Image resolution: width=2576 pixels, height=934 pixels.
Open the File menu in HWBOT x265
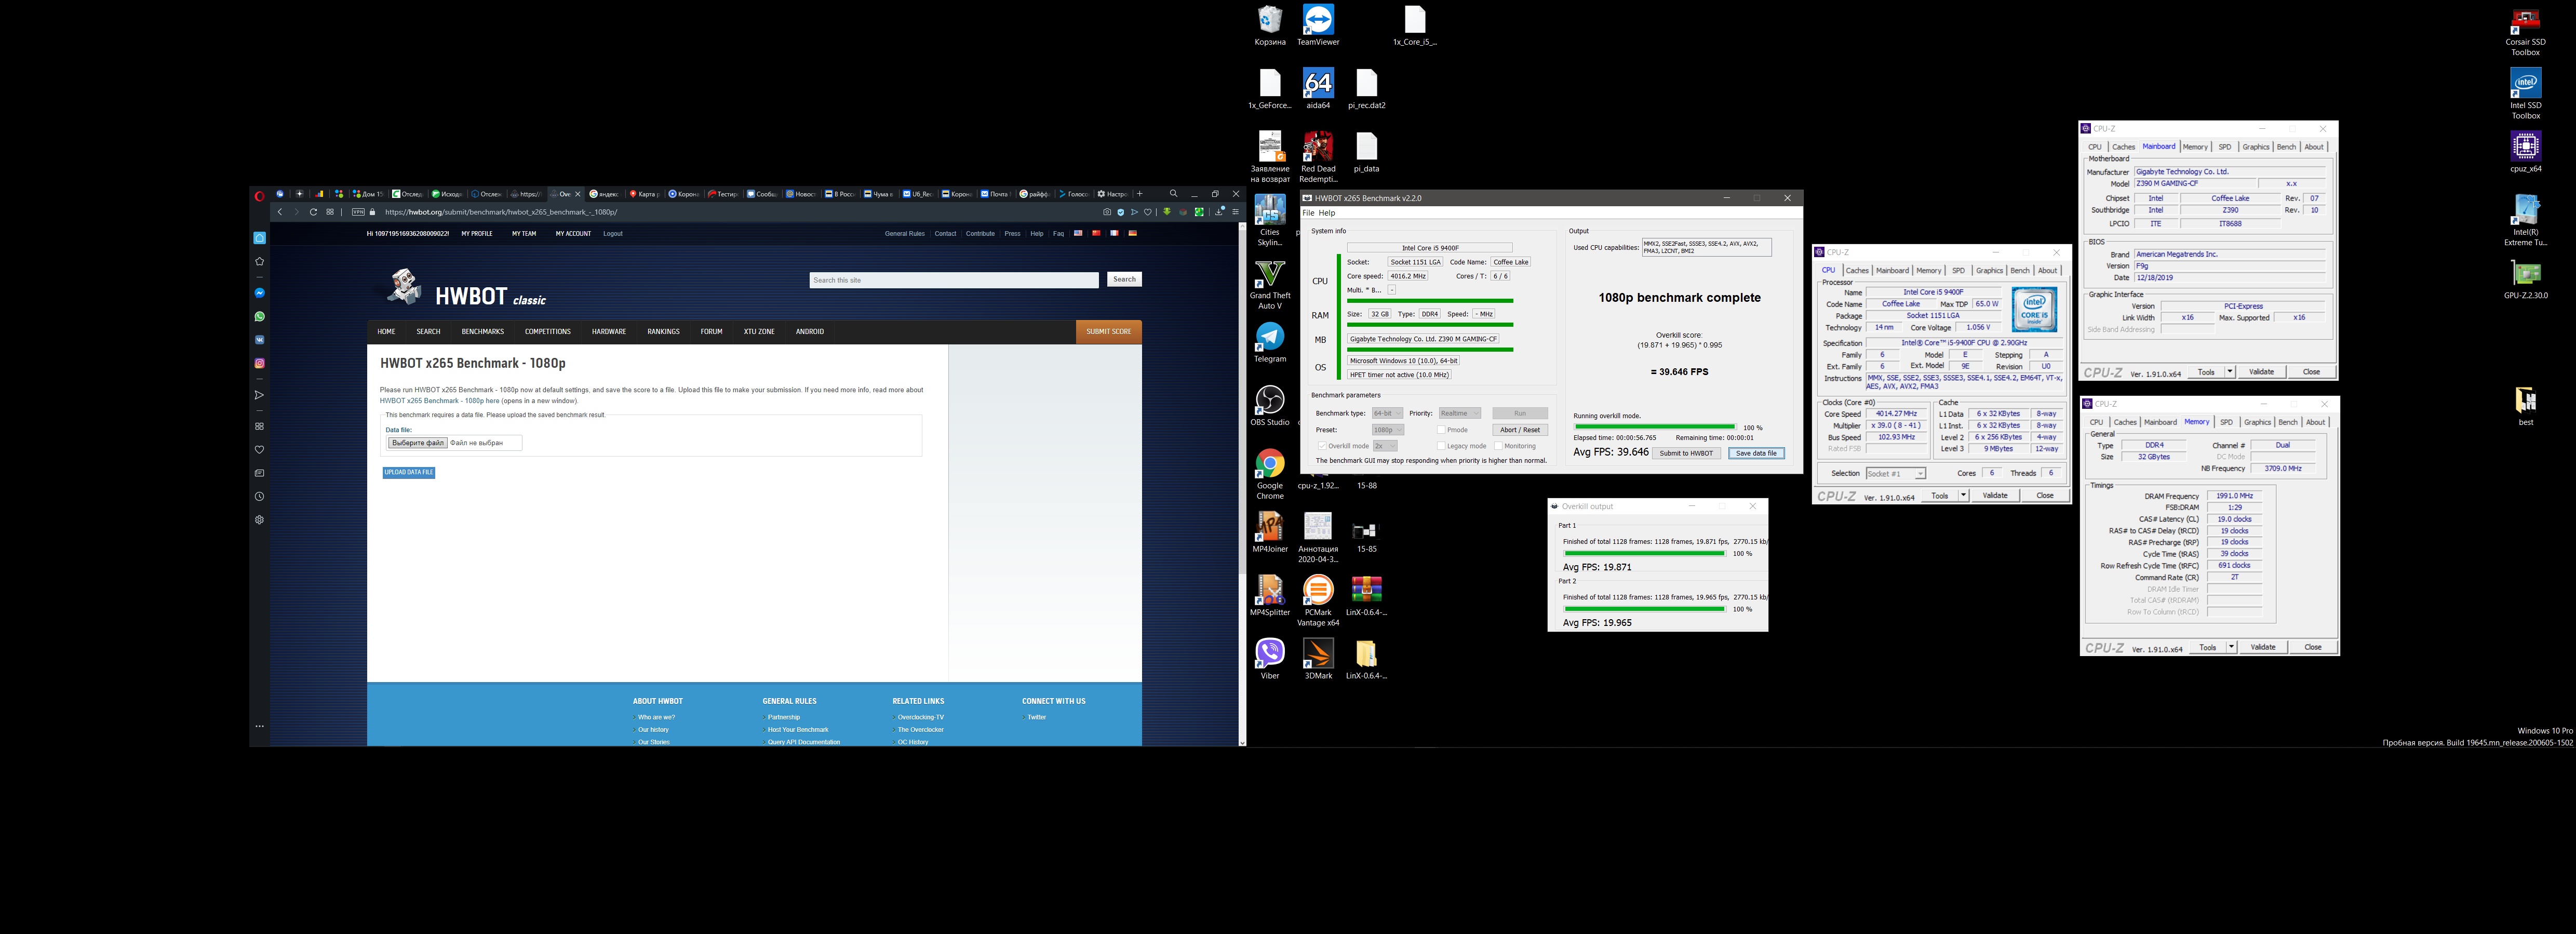pyautogui.click(x=1307, y=213)
